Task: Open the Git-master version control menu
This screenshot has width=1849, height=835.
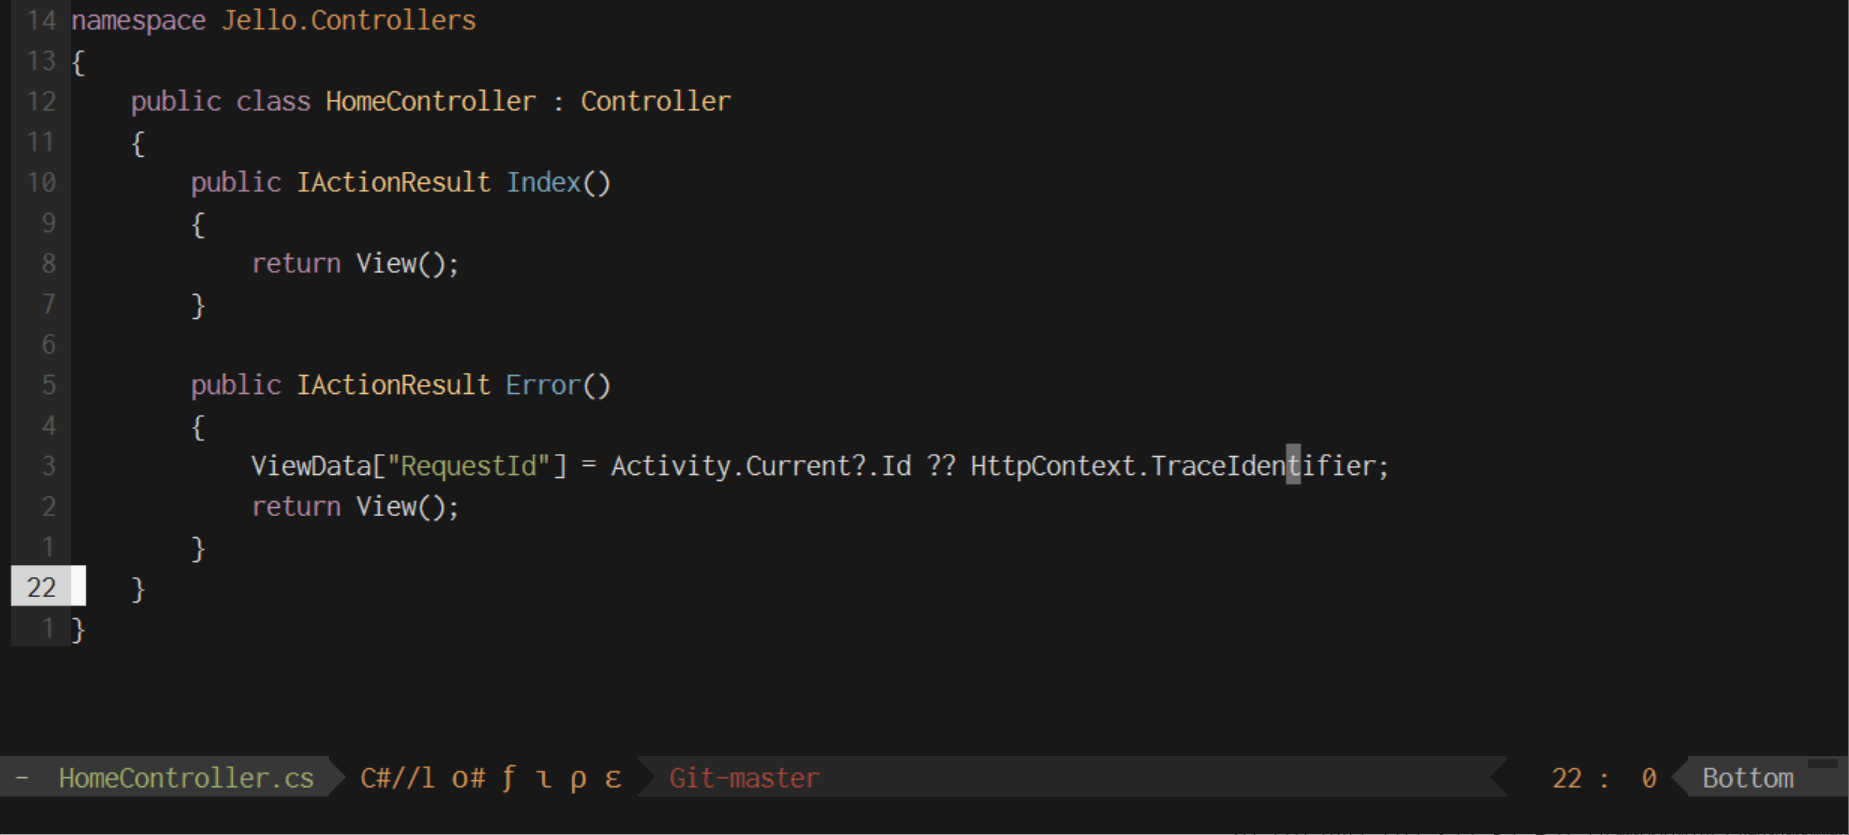Action: coord(744,778)
